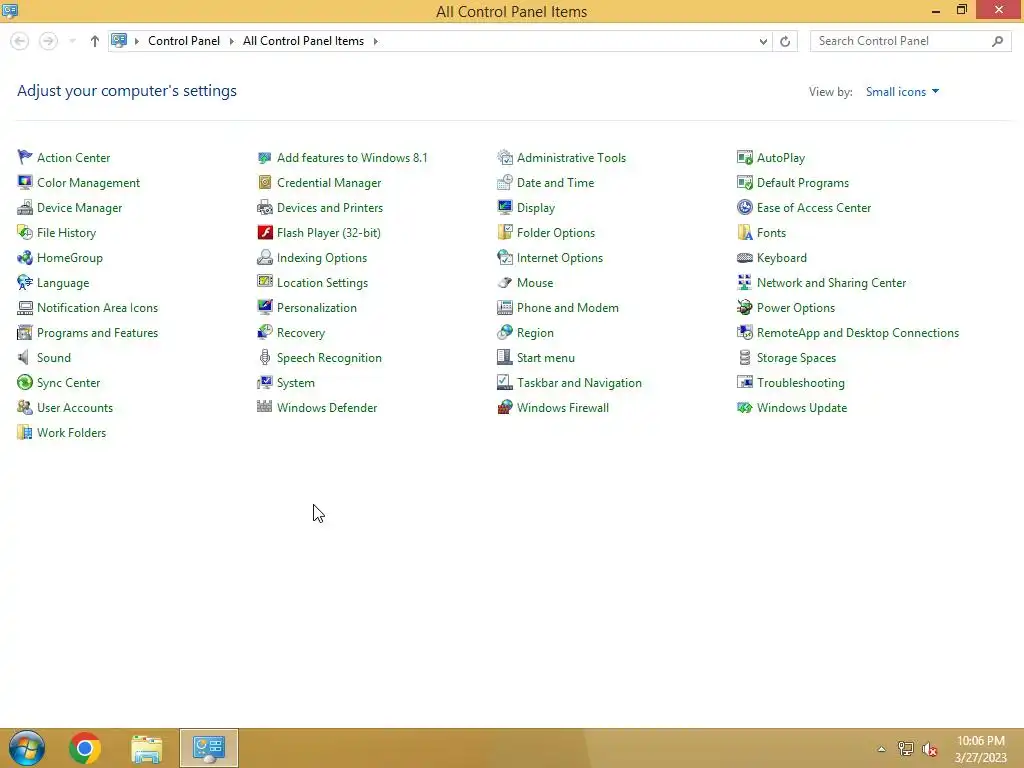The width and height of the screenshot is (1024, 768).
Task: Click the Folder Options icon
Action: click(505, 232)
